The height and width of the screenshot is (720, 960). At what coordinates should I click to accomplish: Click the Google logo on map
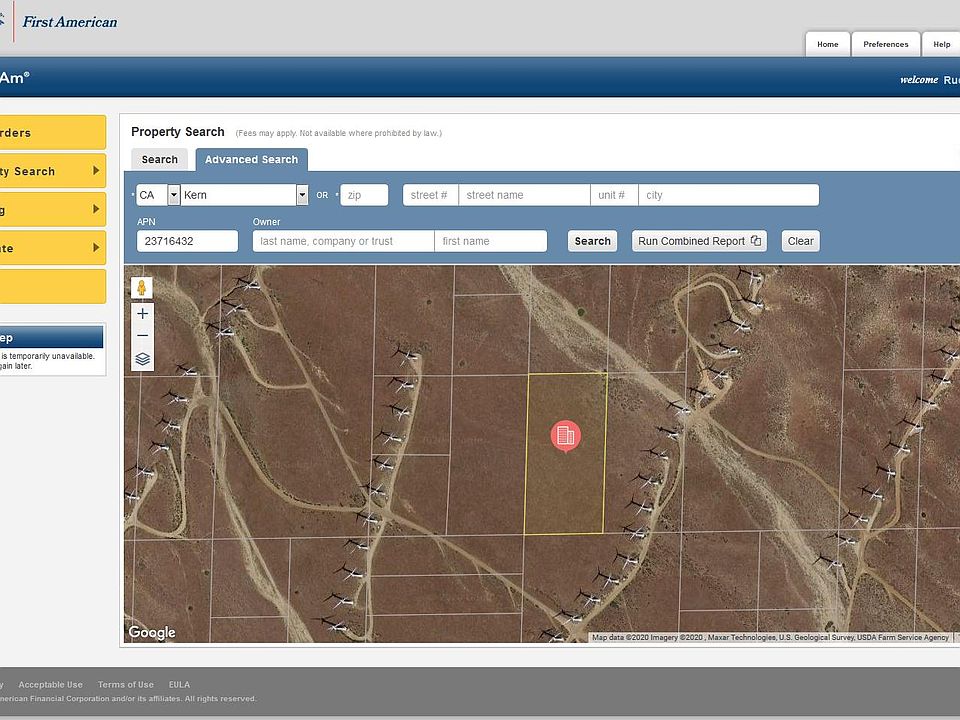(x=152, y=632)
